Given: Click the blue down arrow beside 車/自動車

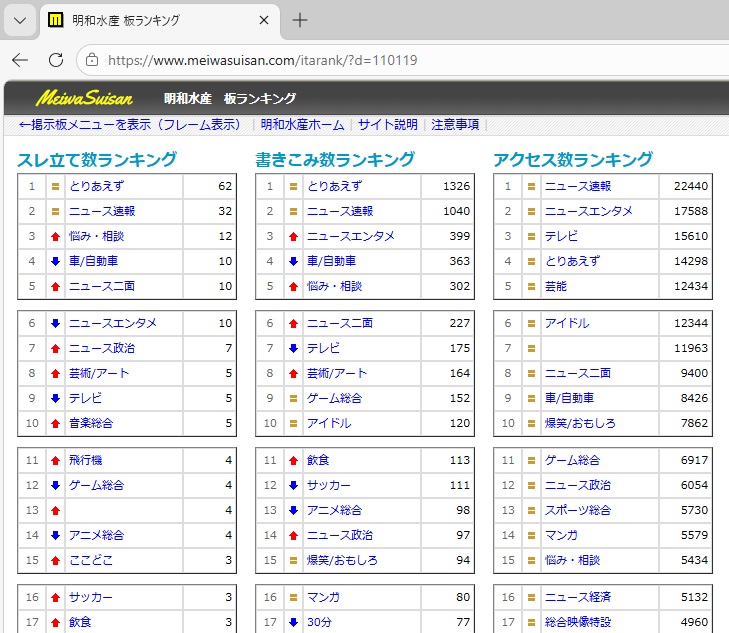Looking at the screenshot, I should [56, 262].
